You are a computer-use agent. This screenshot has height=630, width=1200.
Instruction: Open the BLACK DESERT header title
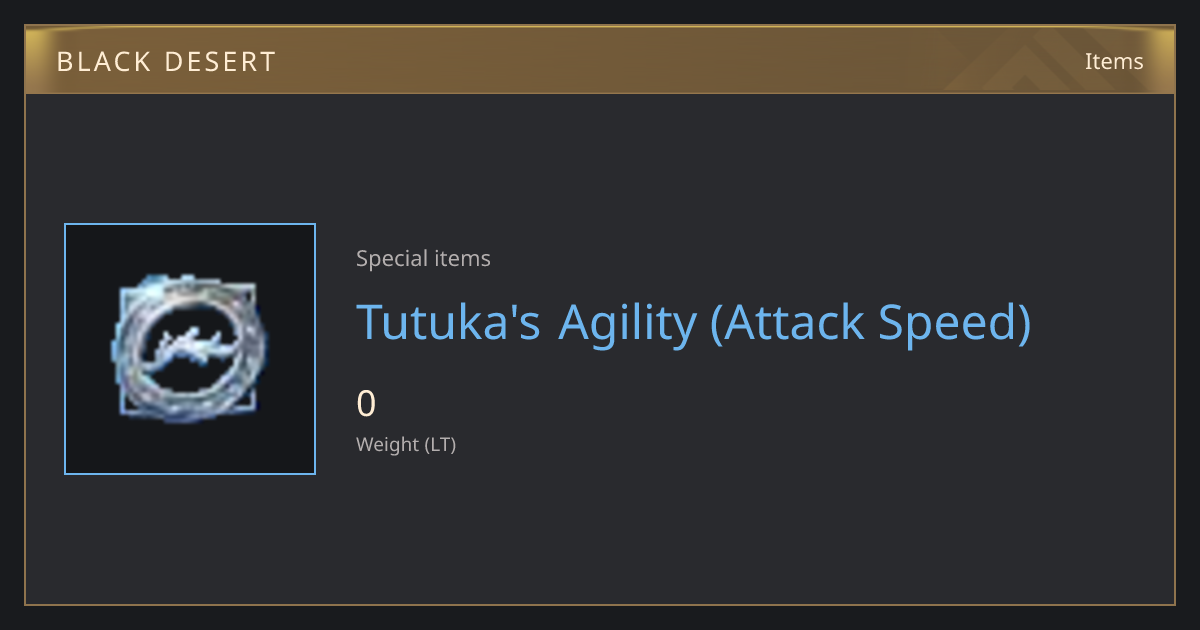[166, 62]
